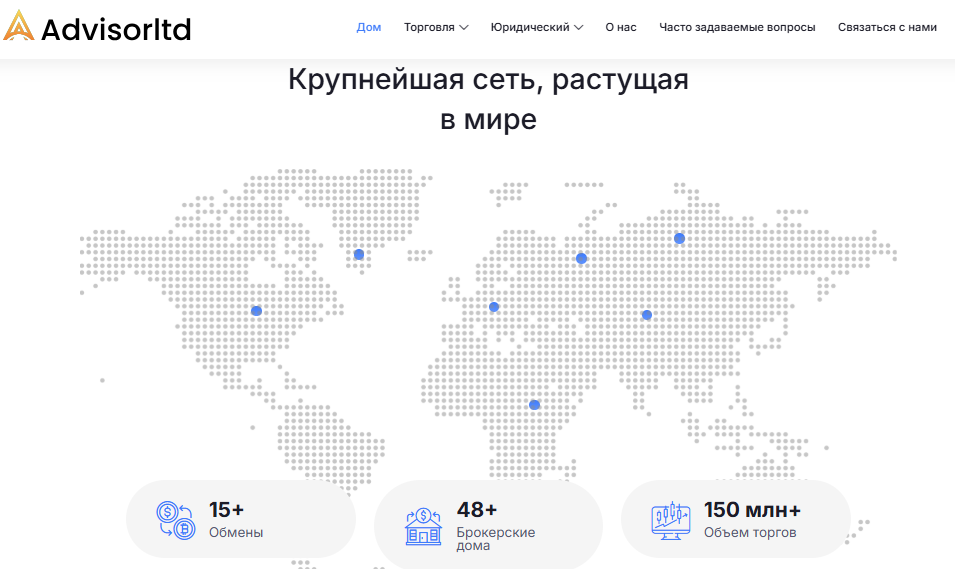Image resolution: width=955 pixels, height=569 pixels.
Task: Select the blue map marker in northeastern Canada
Action: (x=359, y=254)
